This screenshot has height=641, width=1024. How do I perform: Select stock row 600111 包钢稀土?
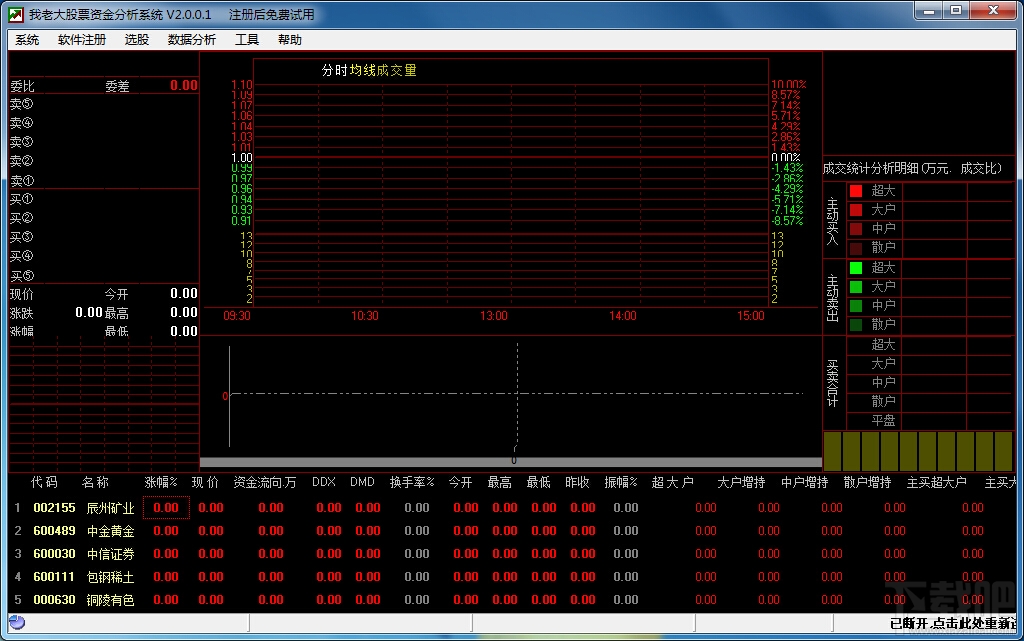pyautogui.click(x=512, y=576)
